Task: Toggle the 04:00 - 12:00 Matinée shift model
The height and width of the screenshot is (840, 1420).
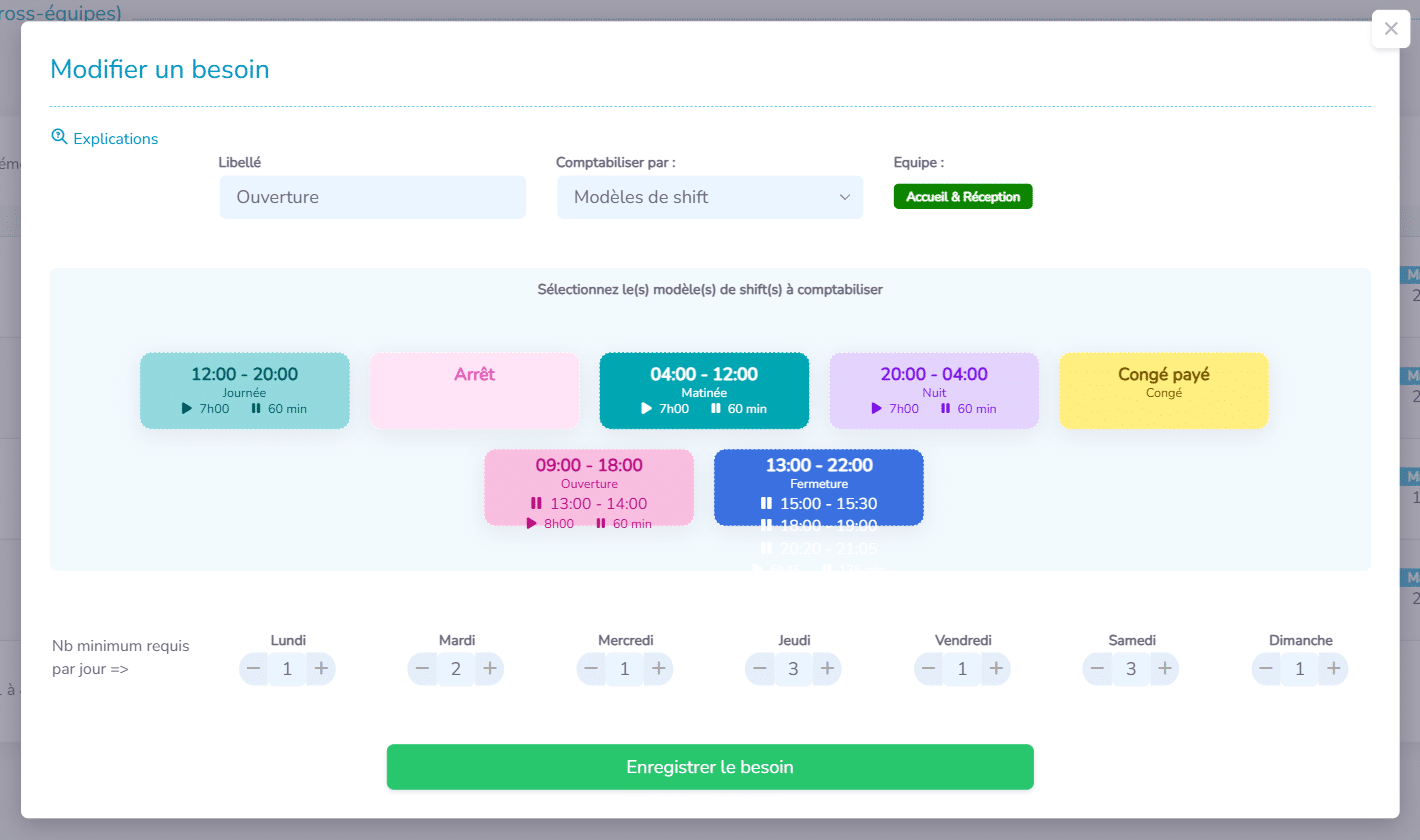Action: pyautogui.click(x=704, y=391)
